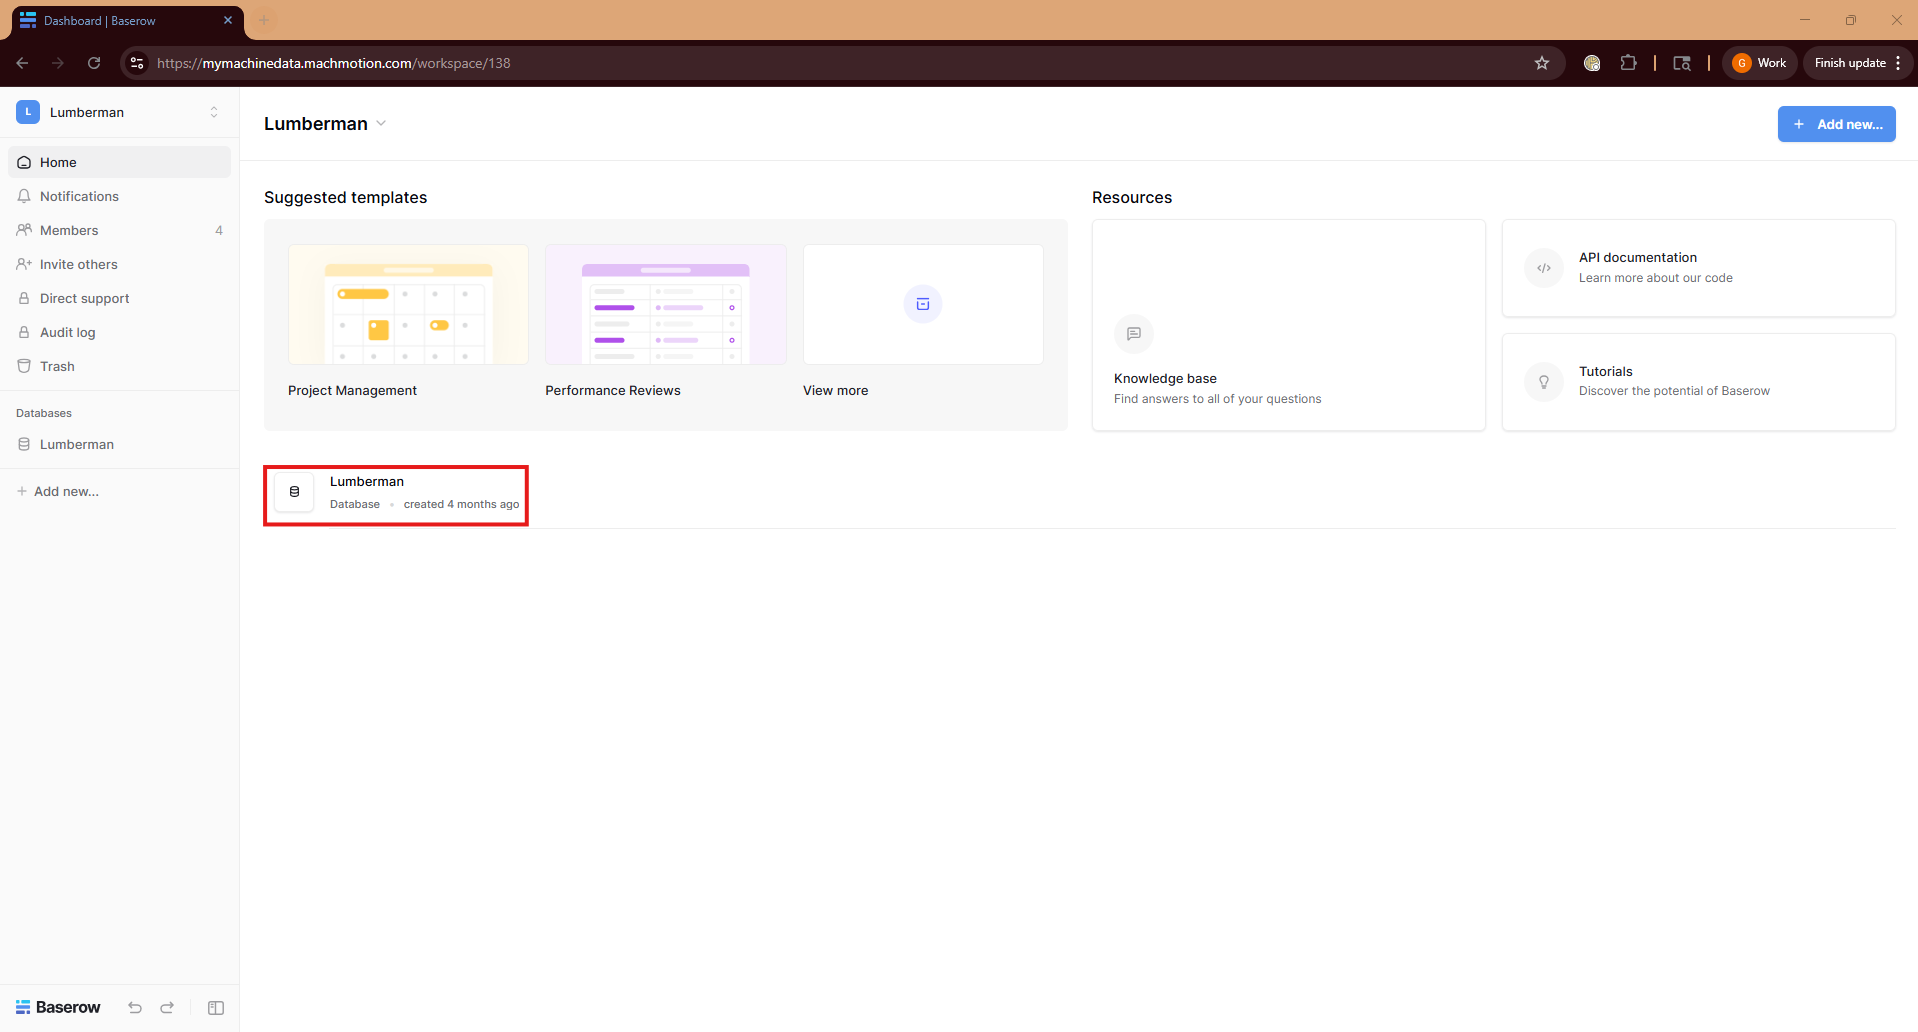
Task: Click the tab search icon in browser toolbar
Action: (1682, 63)
